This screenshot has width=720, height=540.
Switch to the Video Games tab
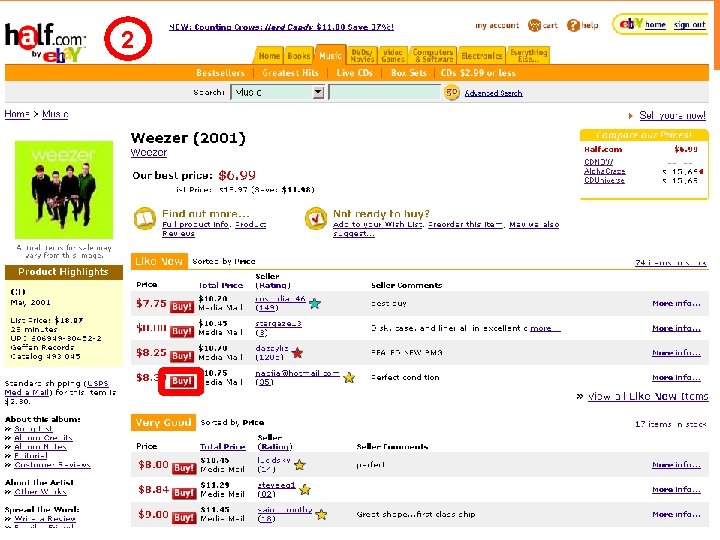(x=393, y=56)
